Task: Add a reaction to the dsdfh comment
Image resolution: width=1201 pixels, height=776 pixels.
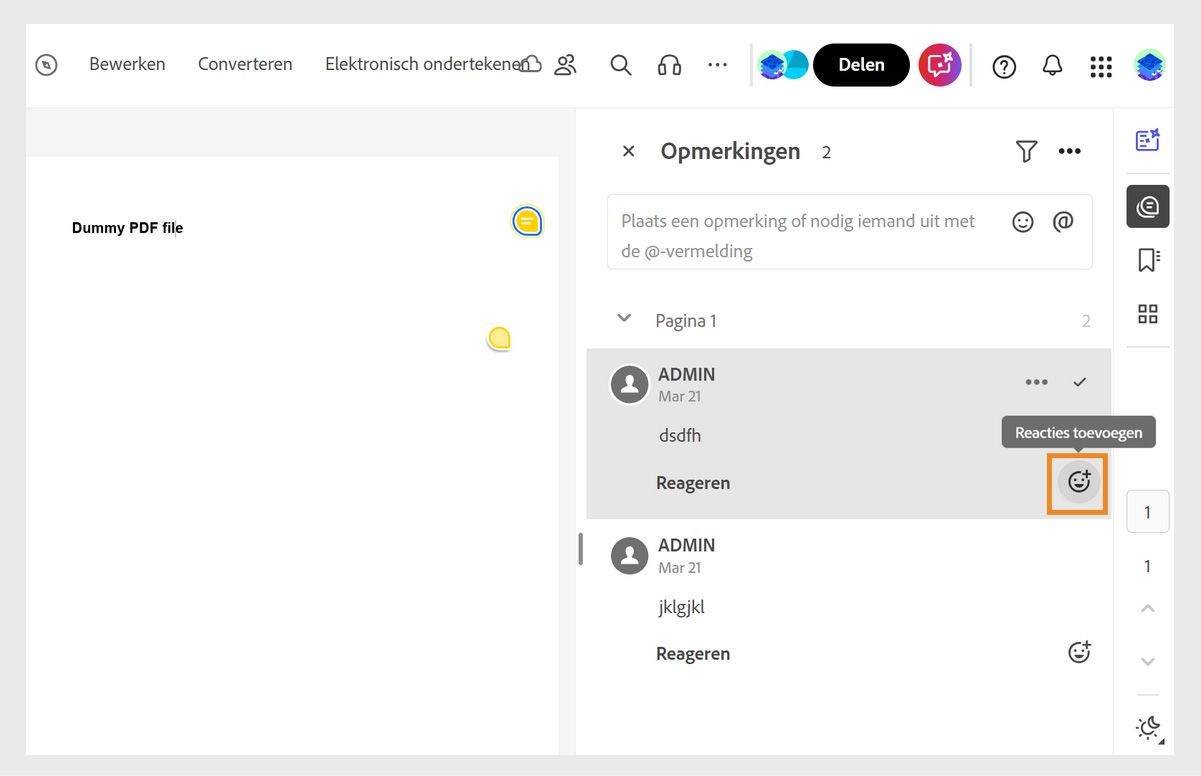Action: tap(1078, 482)
